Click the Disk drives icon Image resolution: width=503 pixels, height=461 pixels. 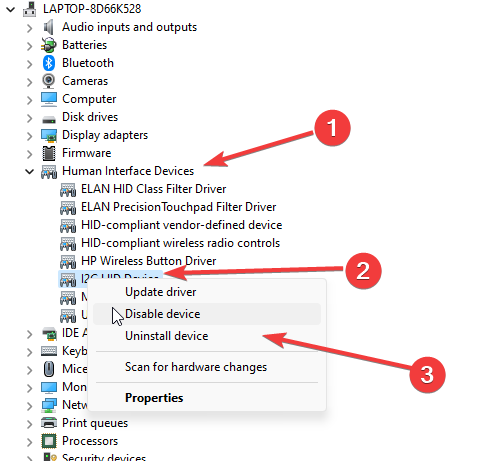49,119
